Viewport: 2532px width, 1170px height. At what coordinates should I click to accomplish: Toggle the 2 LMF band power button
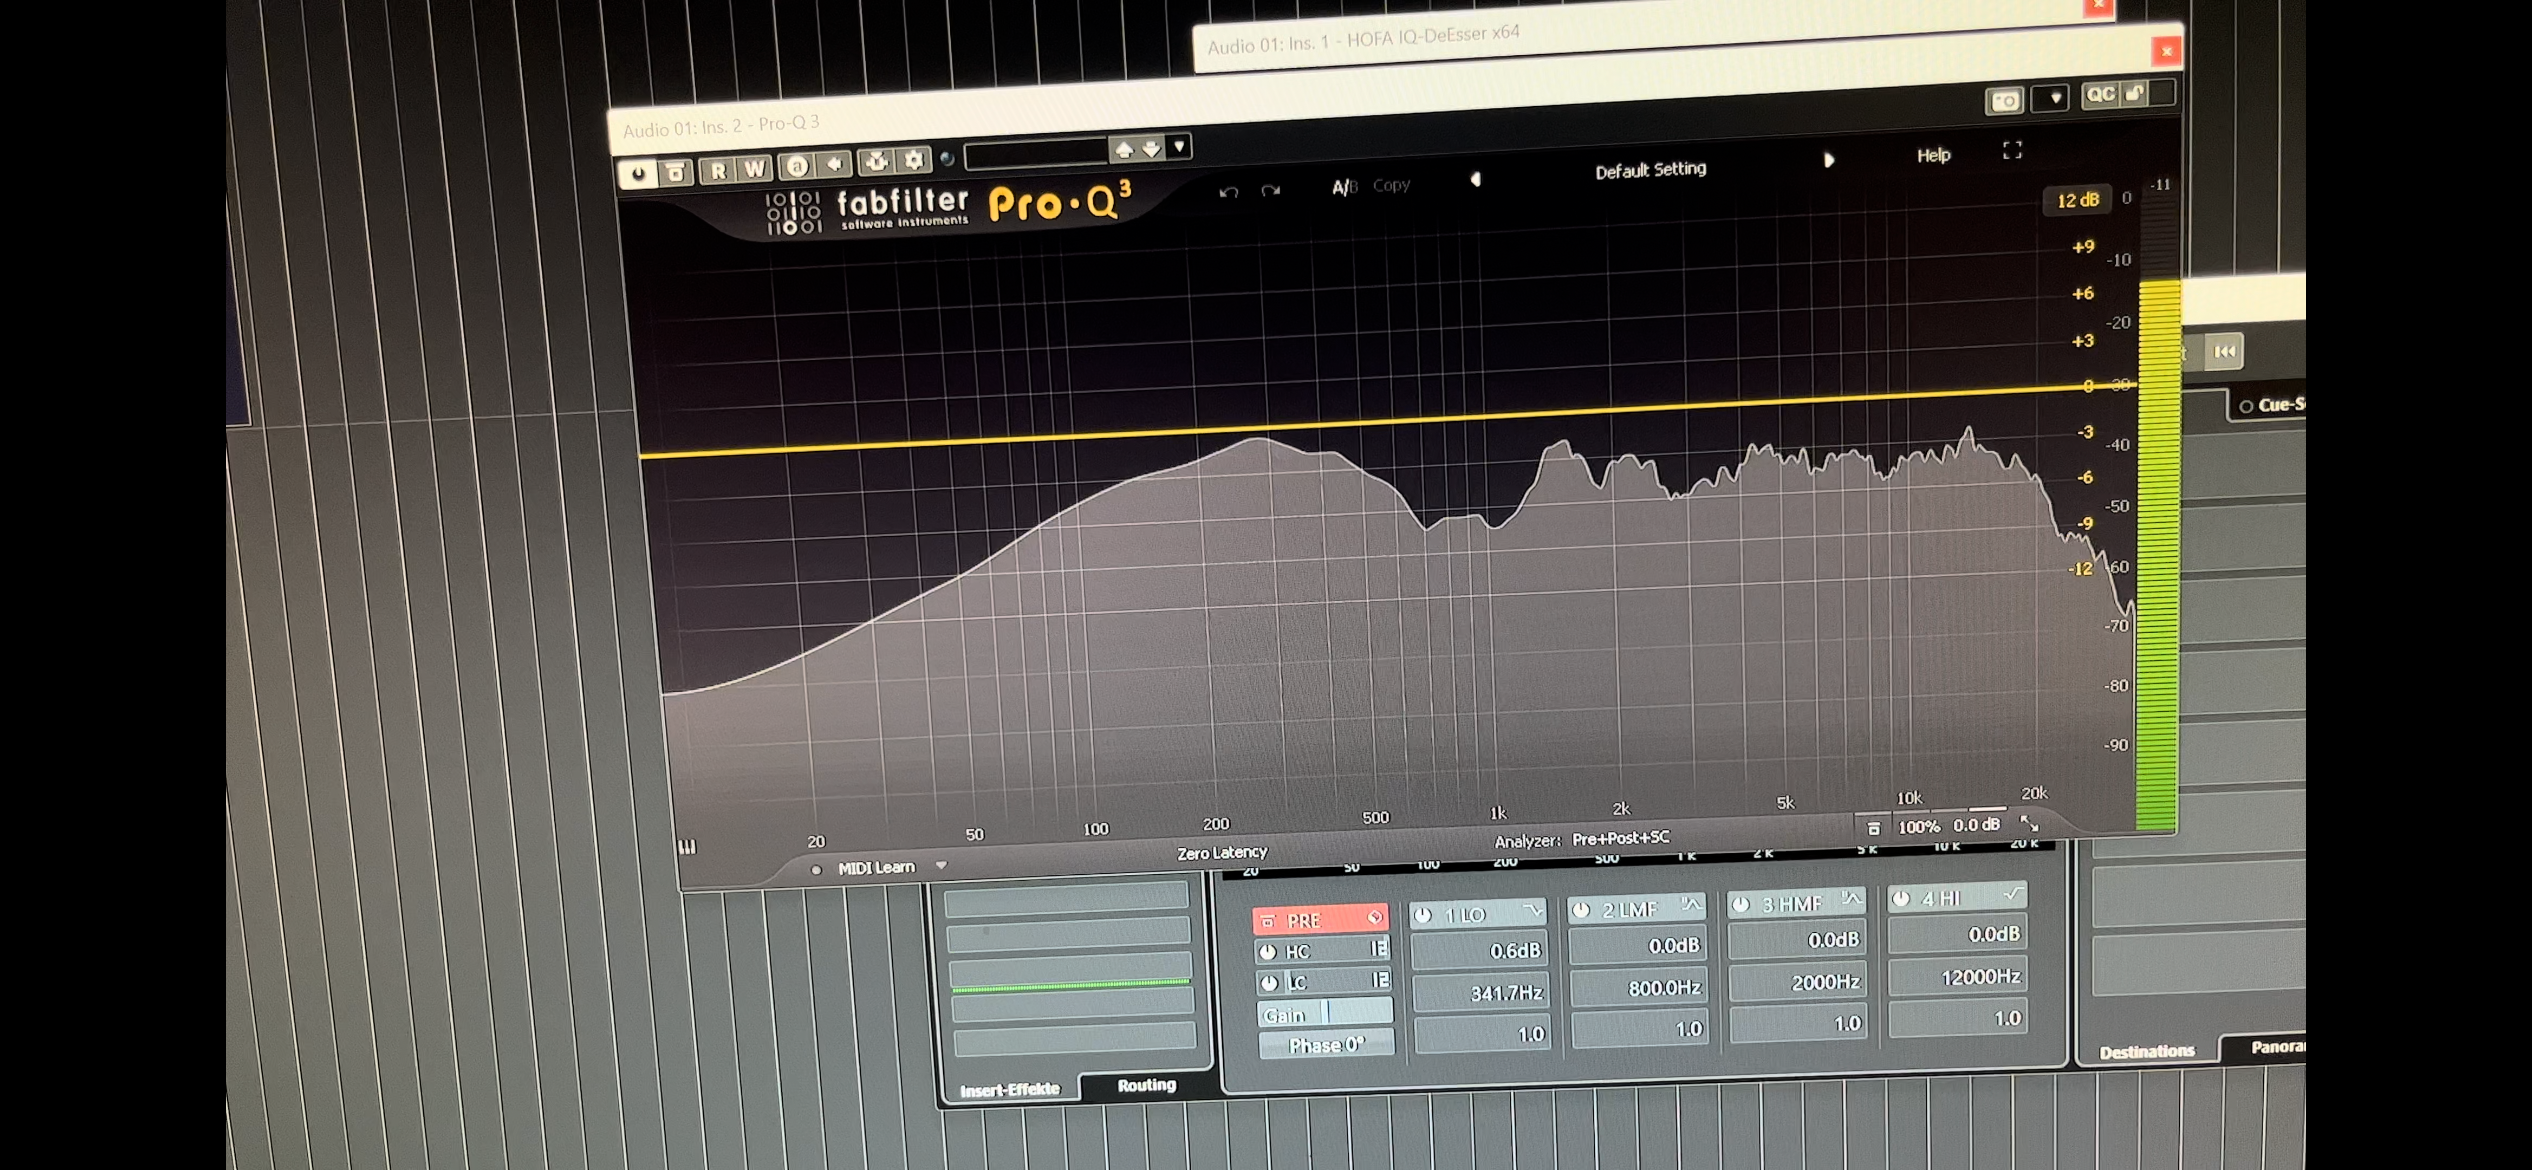1581,910
